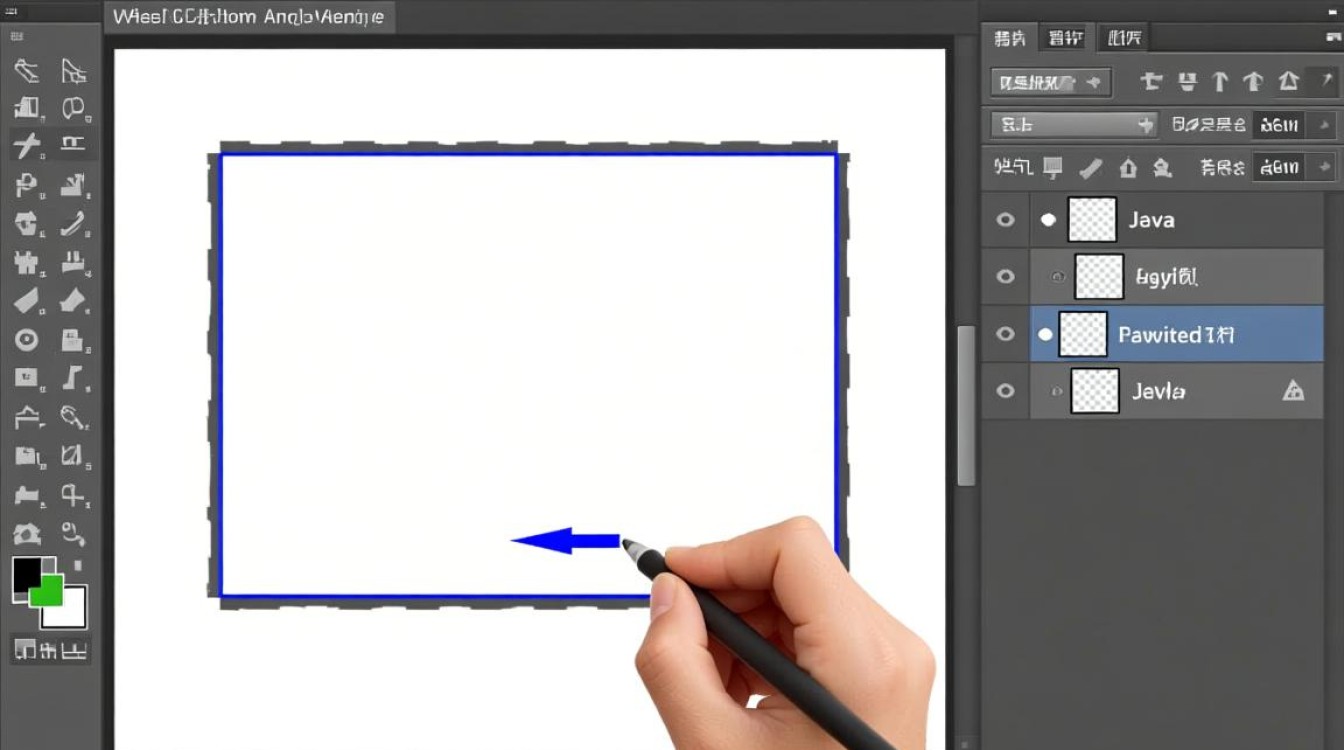Select the open document tab above the canvas
The width and height of the screenshot is (1344, 750).
point(248,17)
